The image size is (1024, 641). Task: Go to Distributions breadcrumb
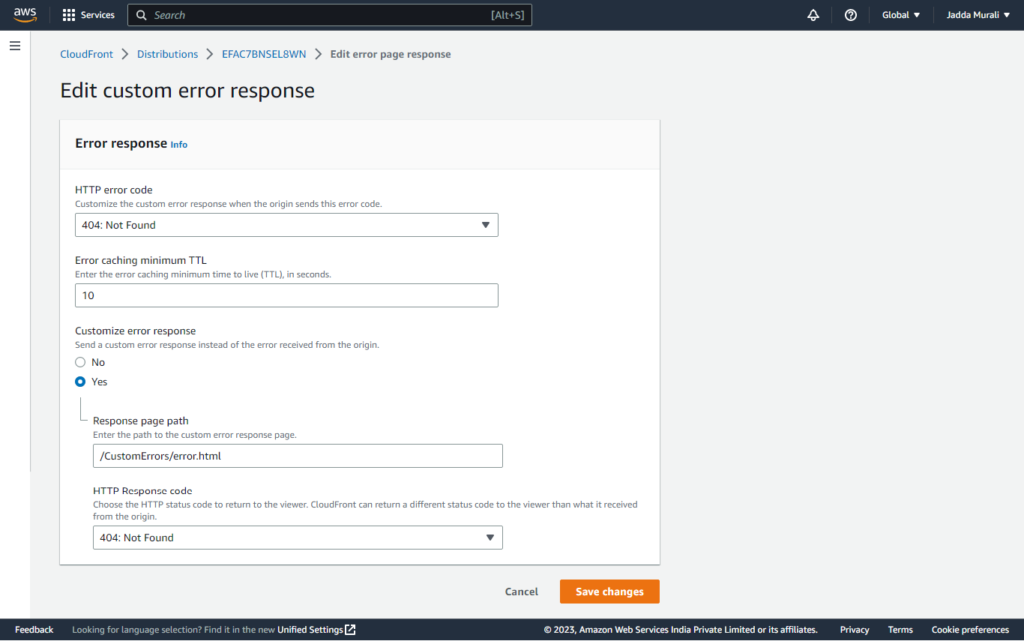tap(167, 54)
